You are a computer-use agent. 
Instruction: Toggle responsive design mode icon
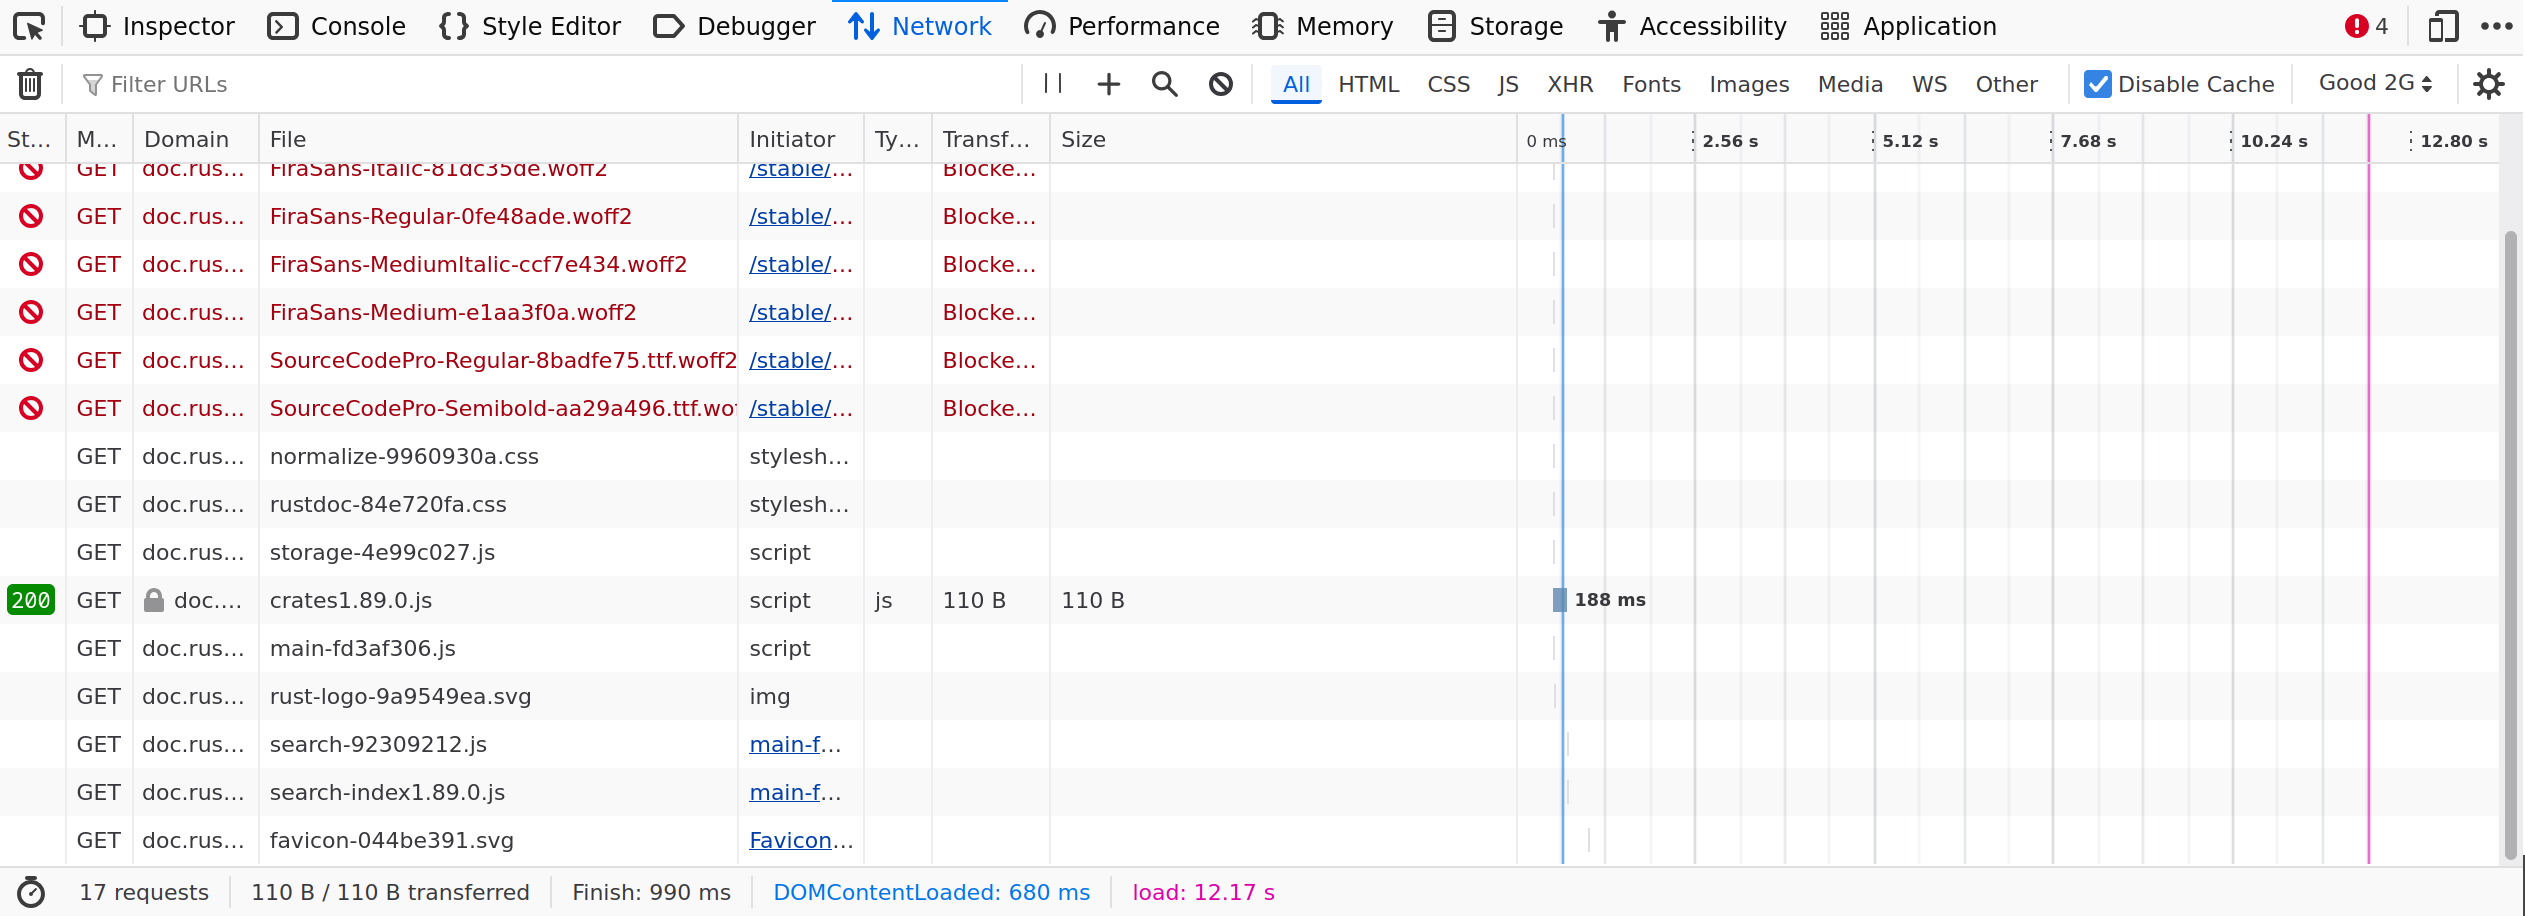(x=2443, y=27)
